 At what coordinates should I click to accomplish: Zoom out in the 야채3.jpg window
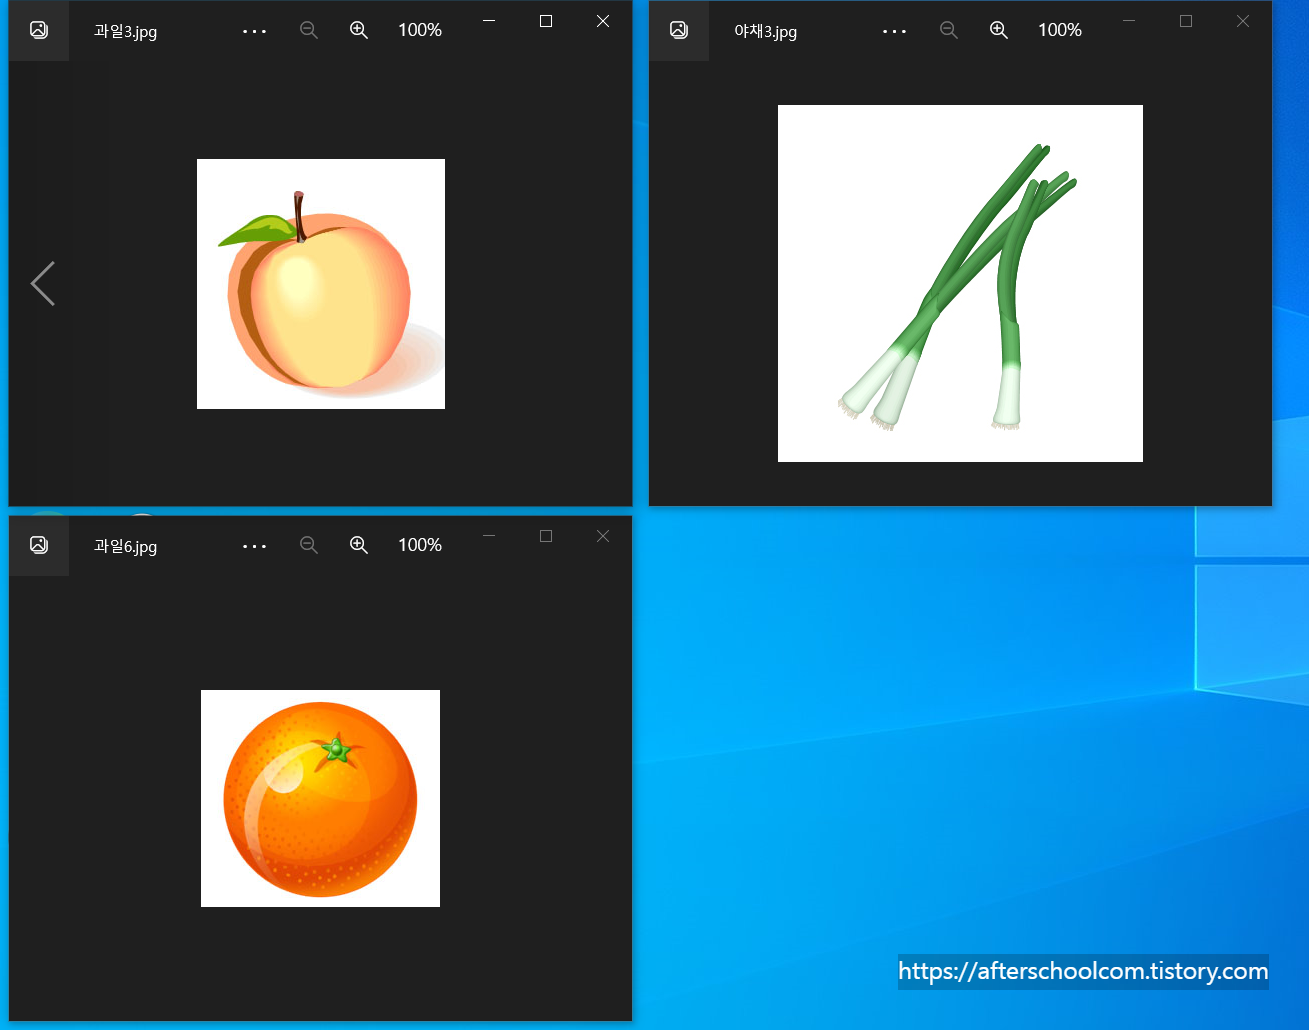[x=949, y=30]
